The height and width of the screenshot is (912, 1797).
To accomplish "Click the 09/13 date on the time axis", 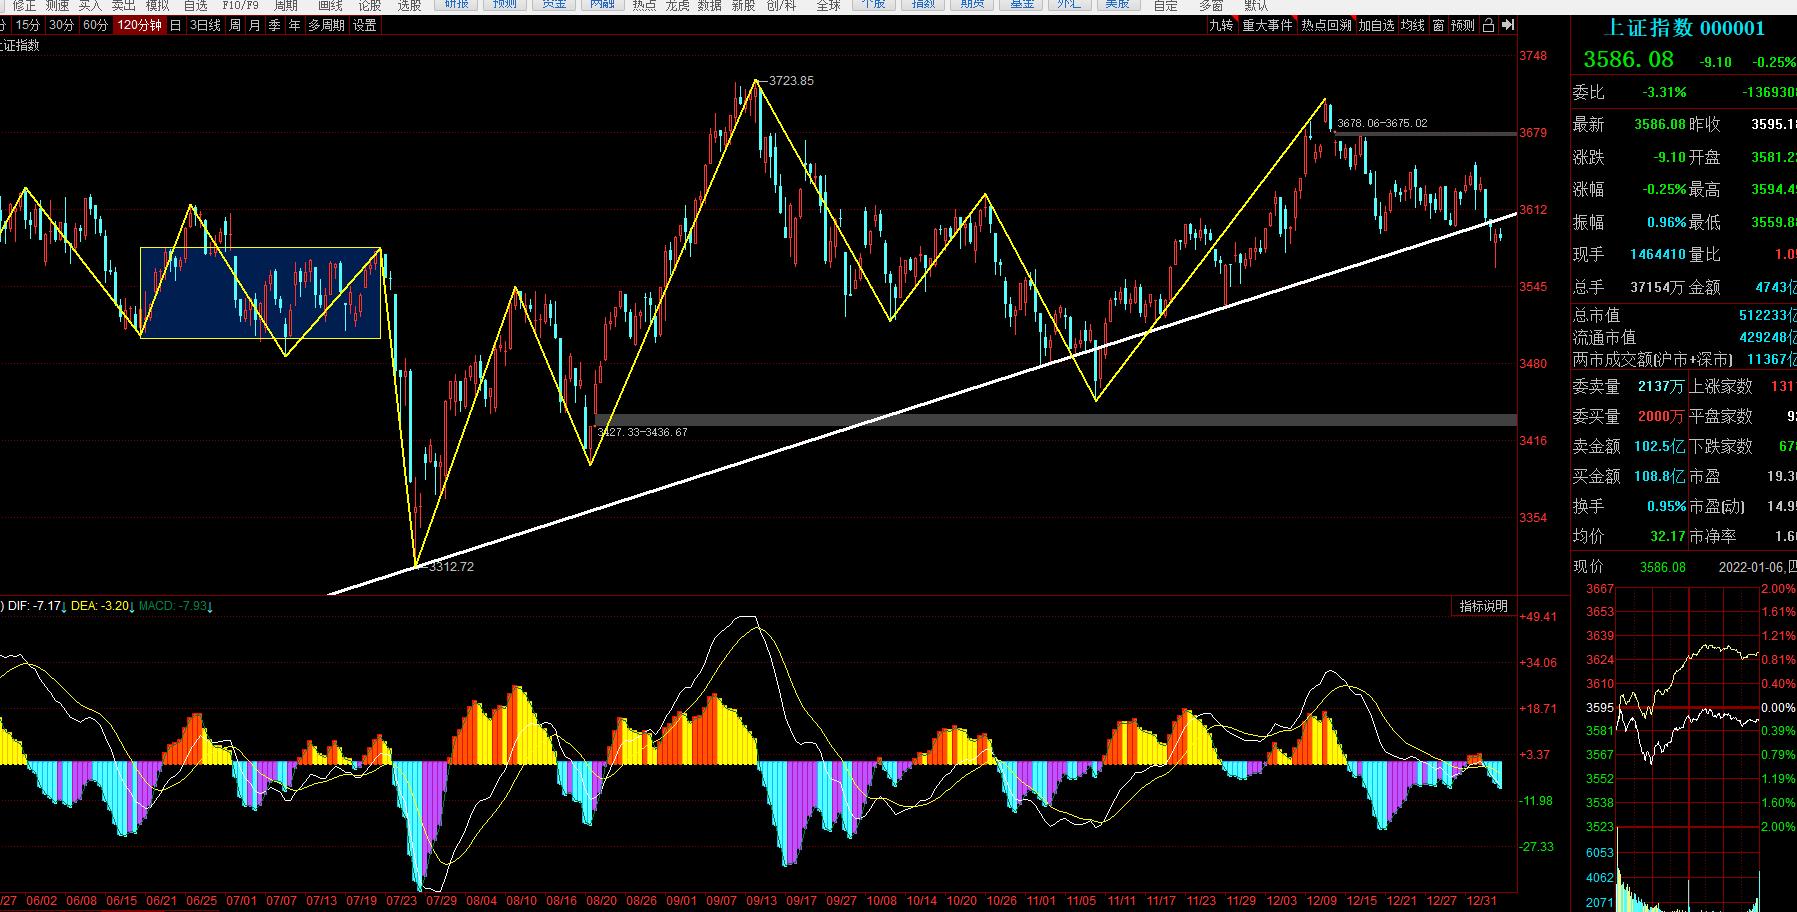I will point(761,901).
